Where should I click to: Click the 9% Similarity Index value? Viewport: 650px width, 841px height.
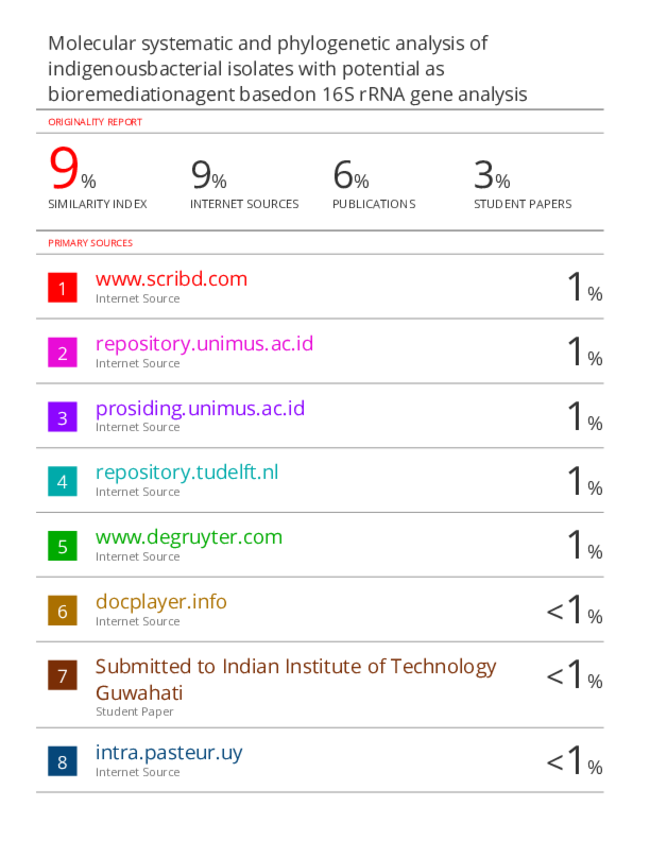coord(72,169)
